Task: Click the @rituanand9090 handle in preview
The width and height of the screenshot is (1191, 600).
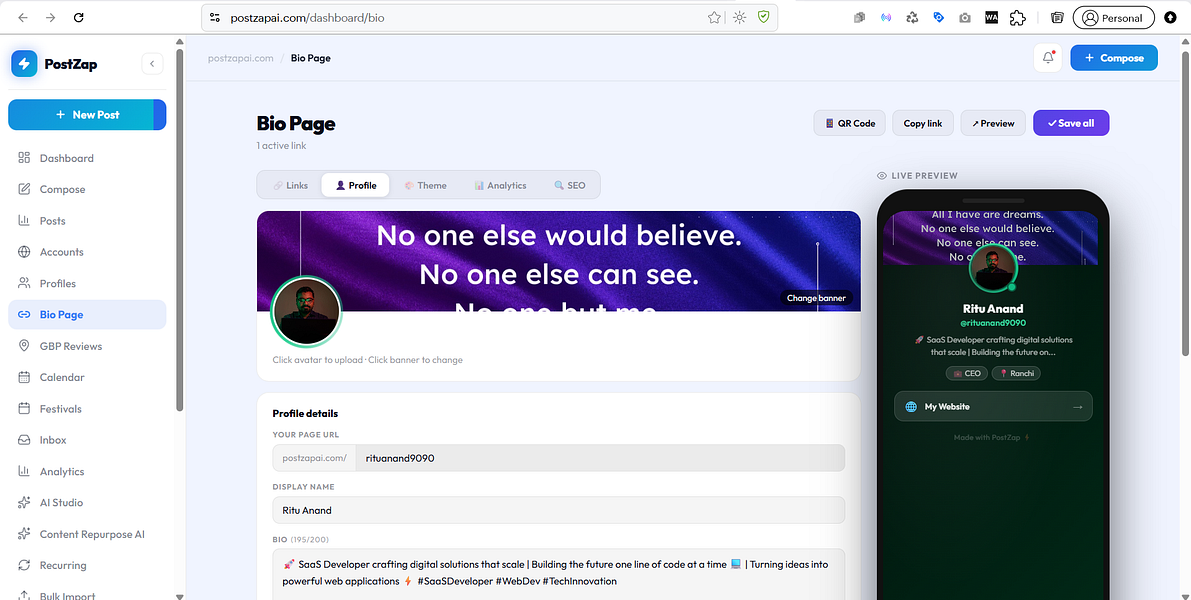Action: click(x=993, y=323)
